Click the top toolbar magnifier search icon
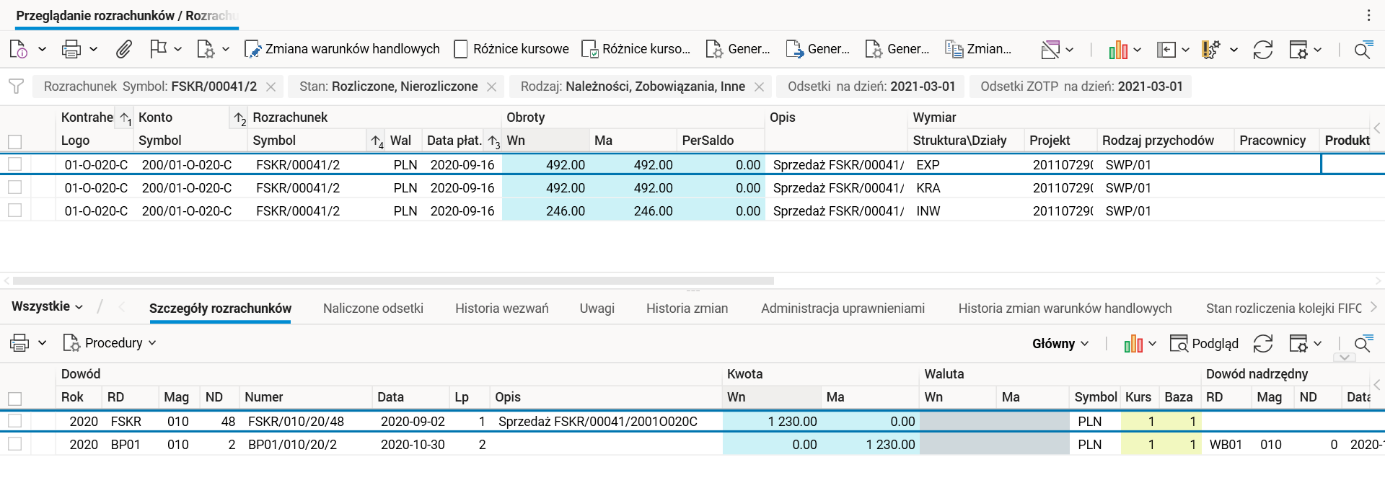 [1363, 49]
